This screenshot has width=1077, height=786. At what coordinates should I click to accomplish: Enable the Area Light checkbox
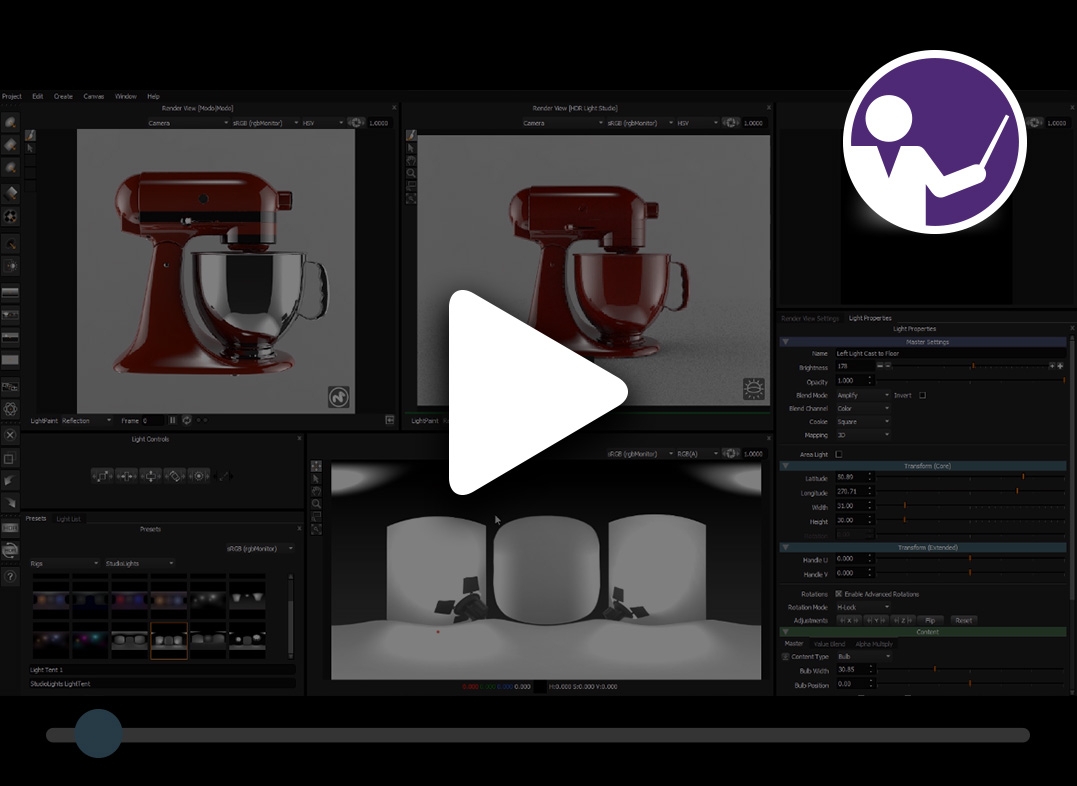coord(839,454)
